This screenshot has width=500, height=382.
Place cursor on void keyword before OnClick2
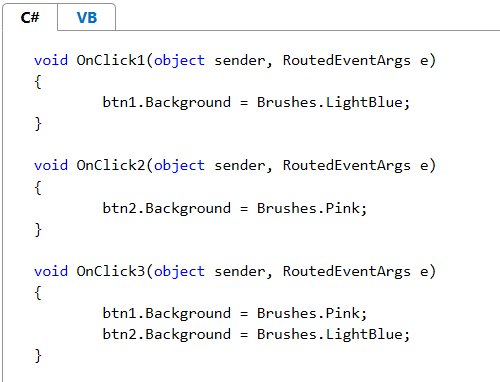51,165
